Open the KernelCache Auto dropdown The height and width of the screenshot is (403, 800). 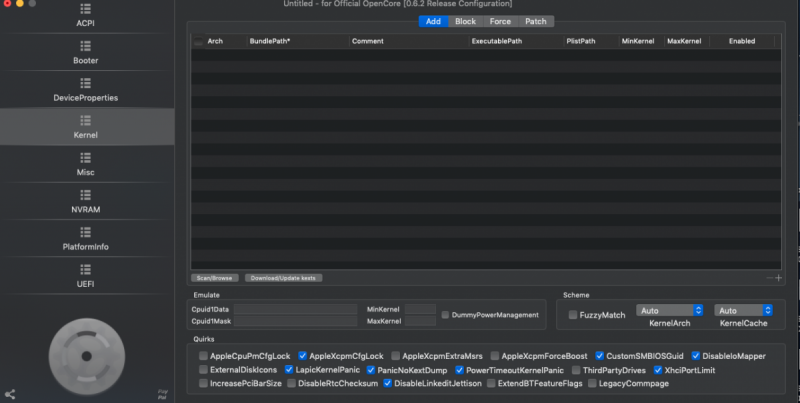tap(743, 310)
